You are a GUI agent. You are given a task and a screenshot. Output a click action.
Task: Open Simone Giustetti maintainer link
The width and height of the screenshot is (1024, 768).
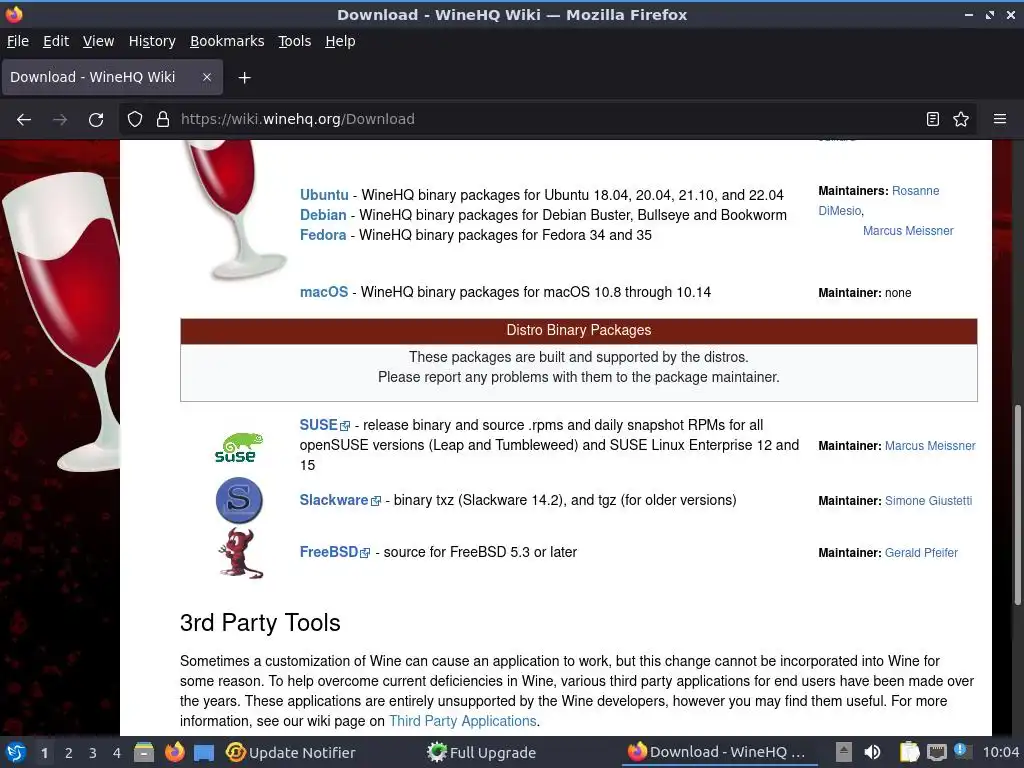928,501
